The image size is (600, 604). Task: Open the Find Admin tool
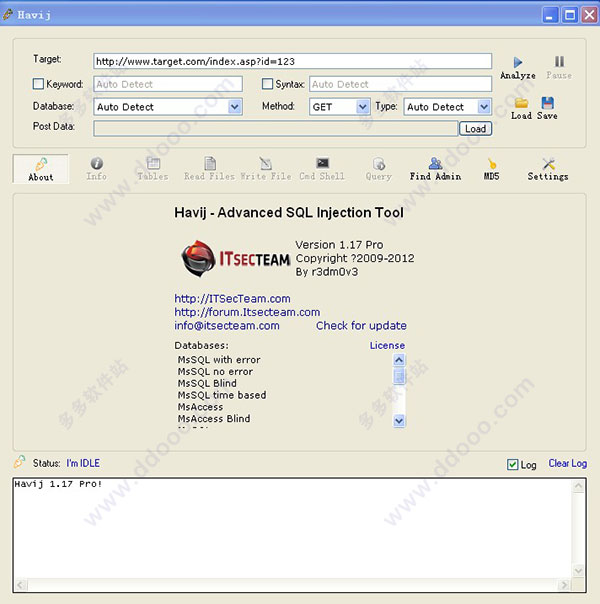coord(435,169)
